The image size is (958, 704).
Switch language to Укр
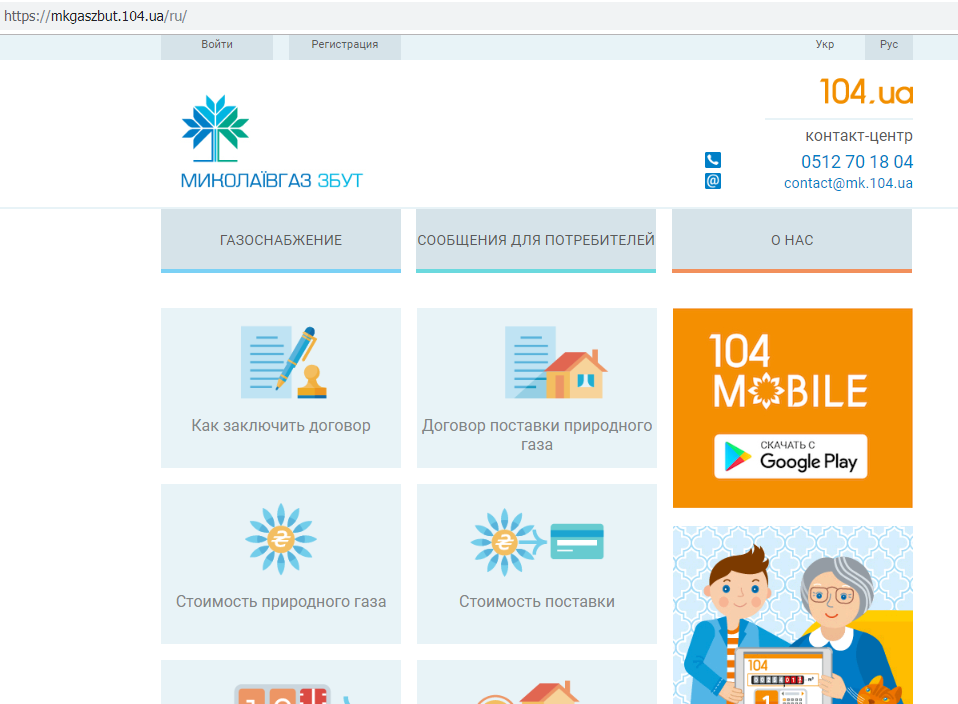[824, 45]
